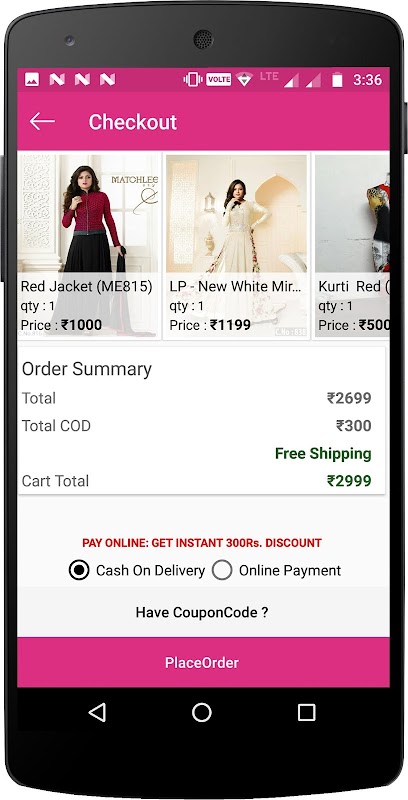The image size is (408, 800).
Task: Tap the image notification icon in status bar
Action: click(x=32, y=80)
